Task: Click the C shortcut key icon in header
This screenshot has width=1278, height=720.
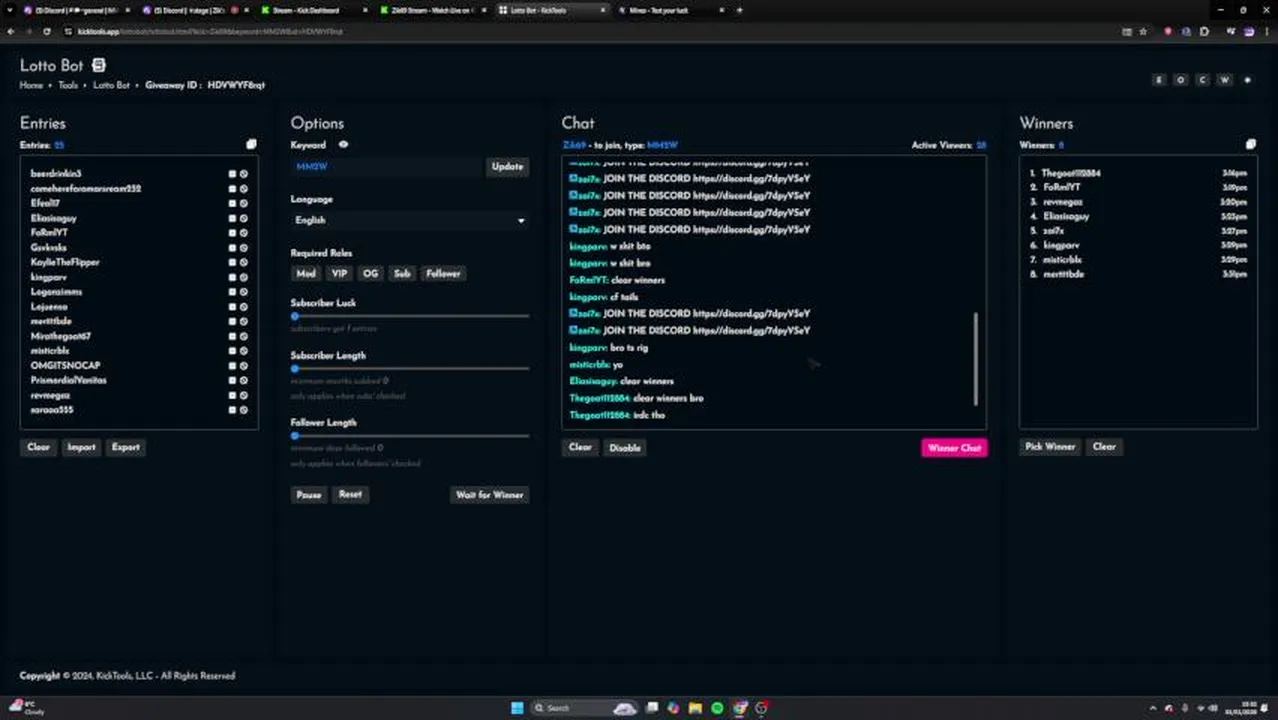Action: click(1203, 80)
